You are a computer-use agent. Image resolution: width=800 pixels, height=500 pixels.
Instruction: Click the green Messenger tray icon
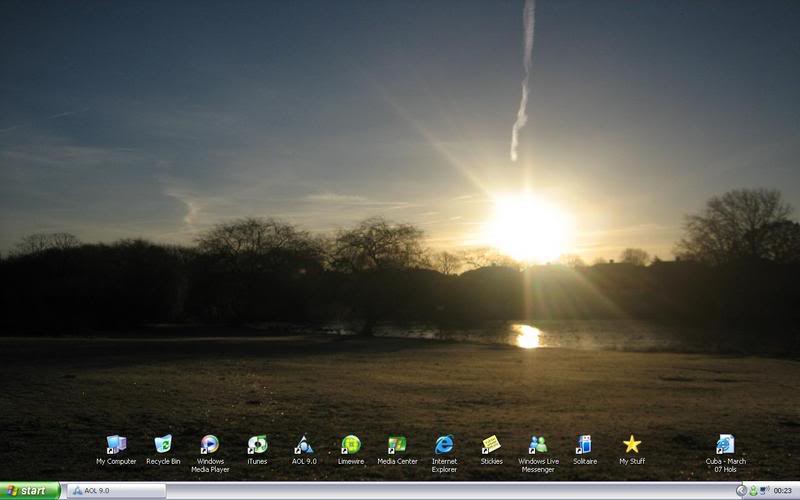(753, 491)
